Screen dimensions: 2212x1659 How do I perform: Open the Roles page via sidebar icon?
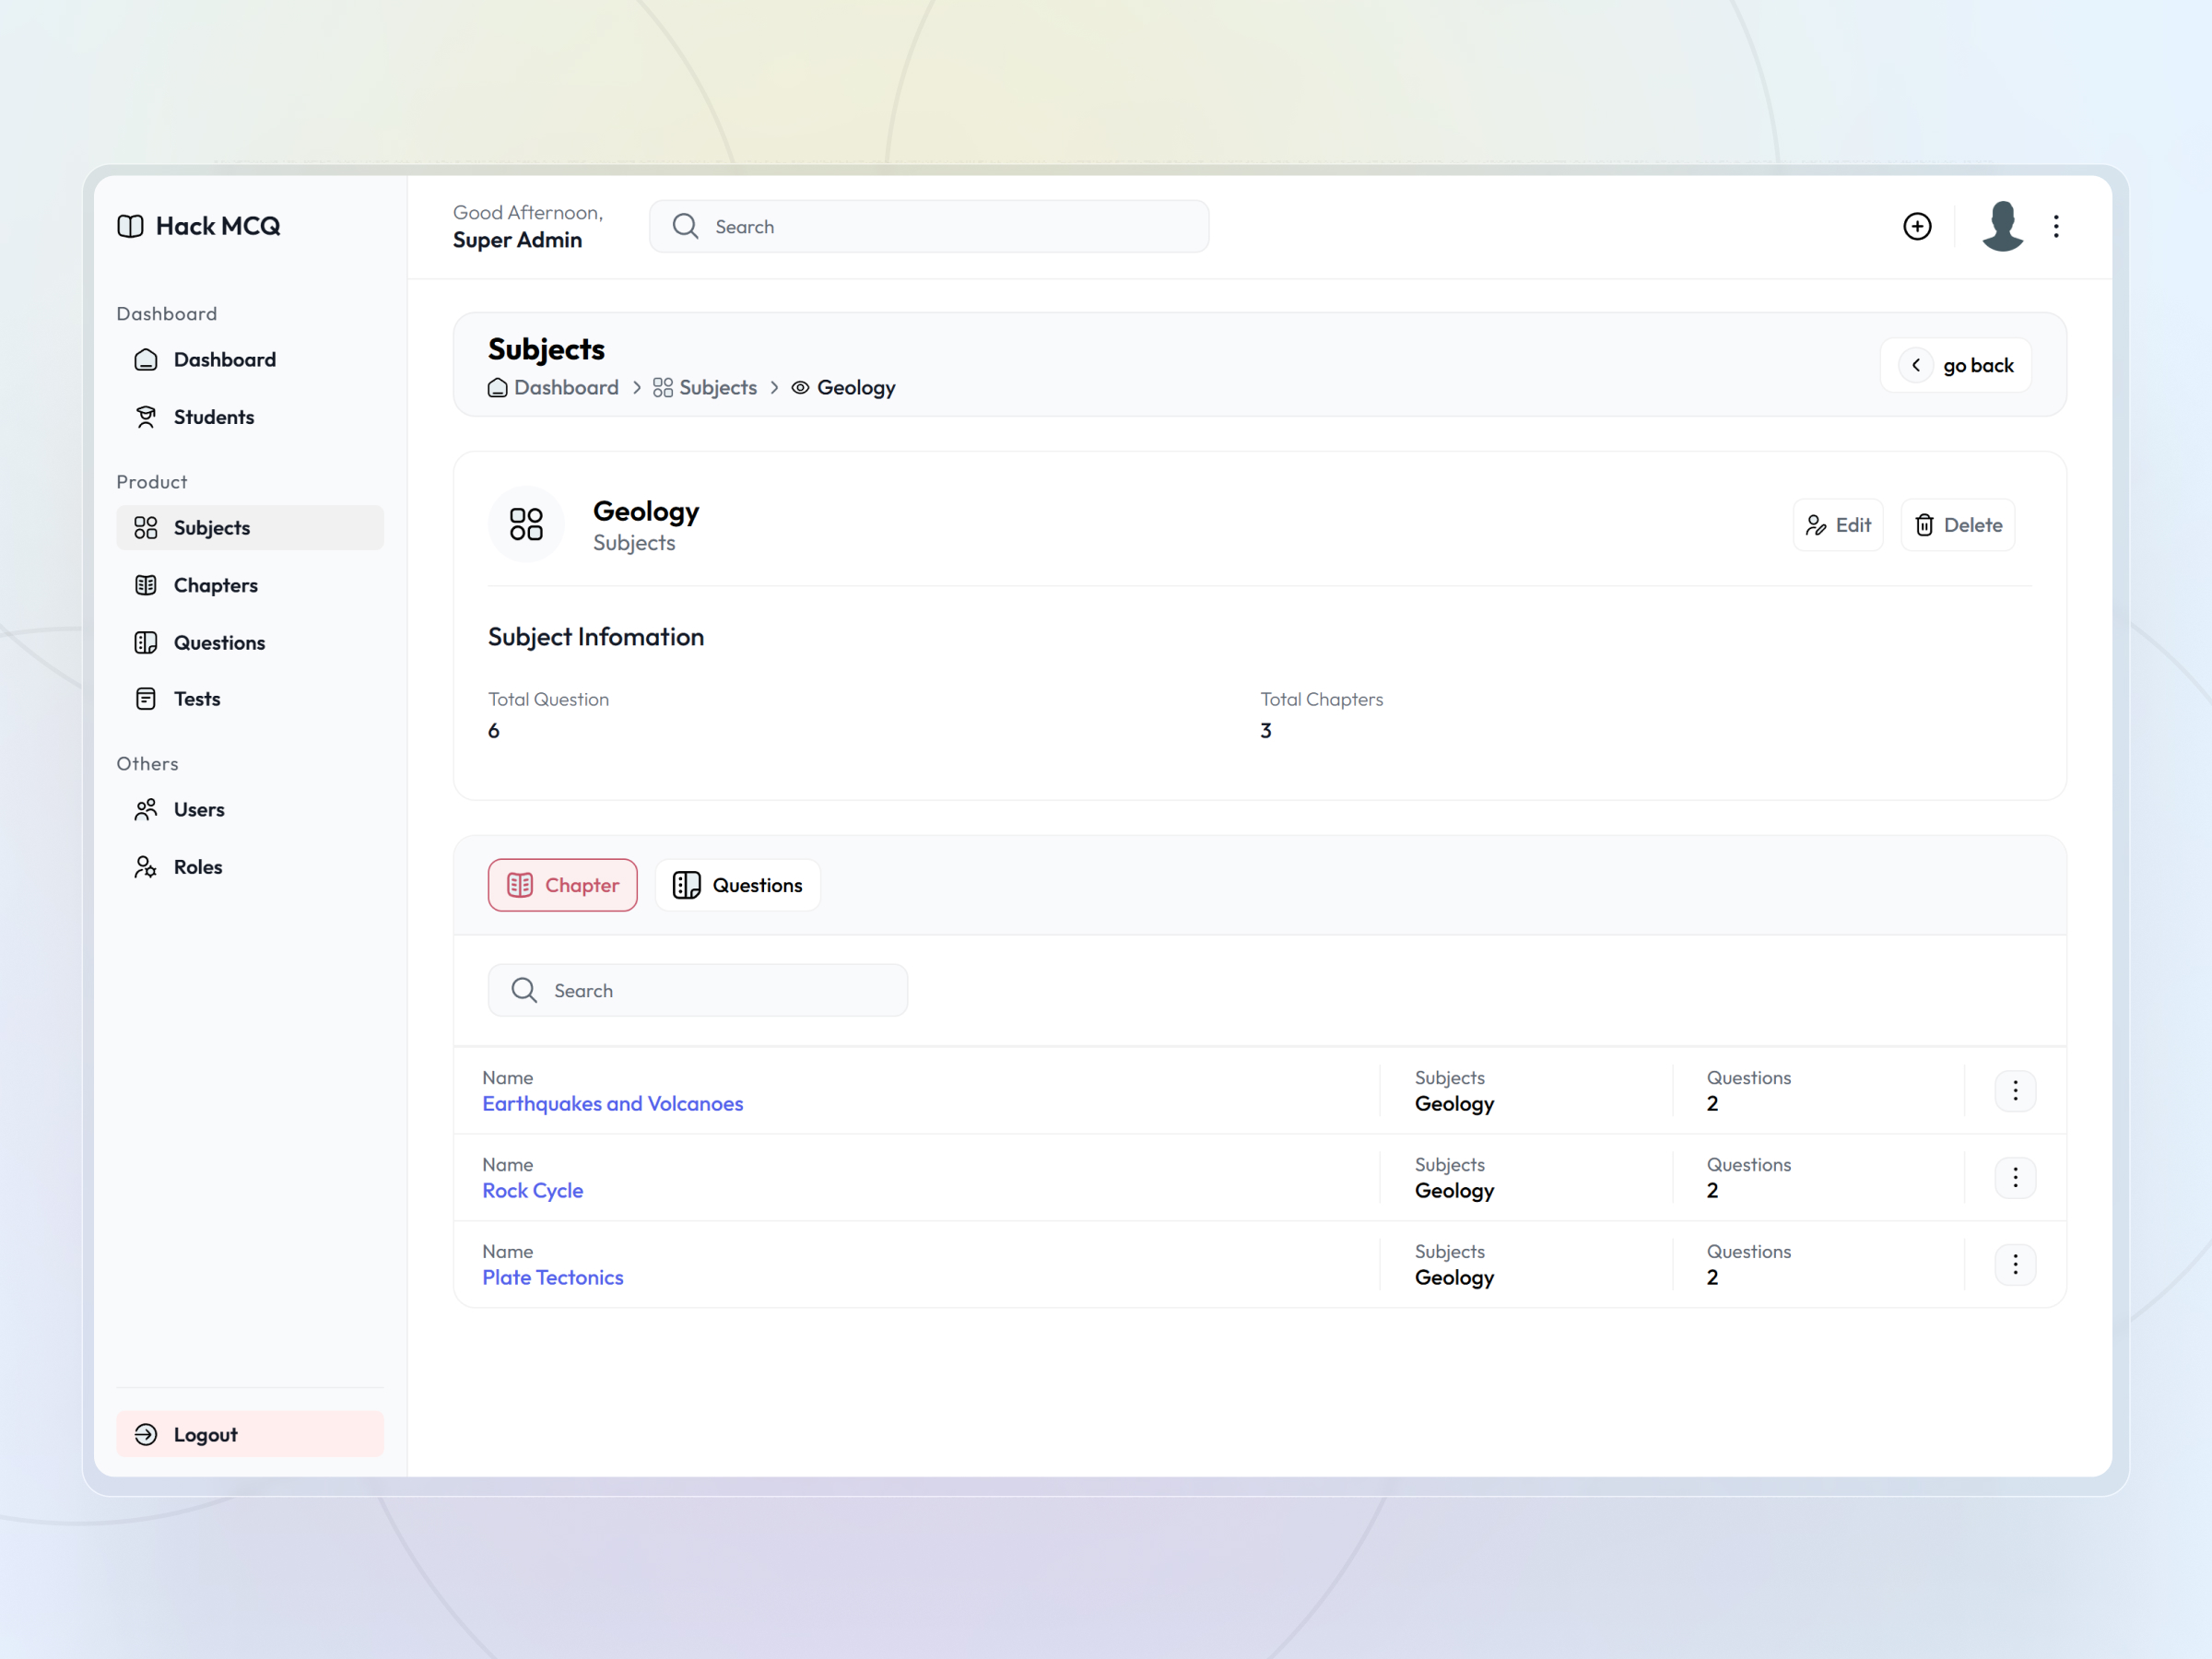pyautogui.click(x=146, y=866)
